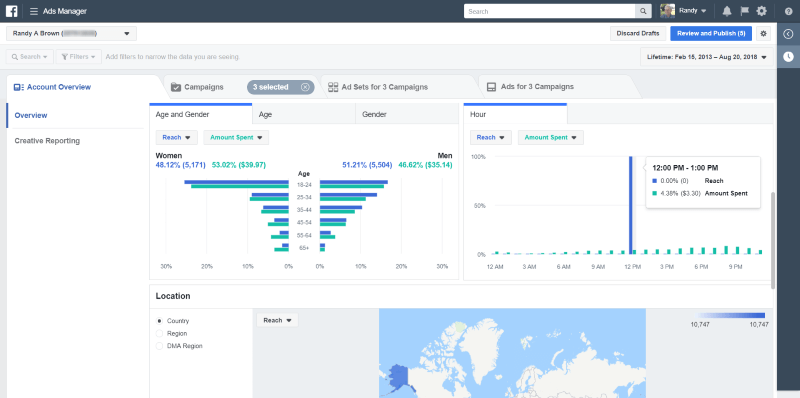This screenshot has width=800, height=398.
Task: Click the Facebook logo icon
Action: [11, 11]
